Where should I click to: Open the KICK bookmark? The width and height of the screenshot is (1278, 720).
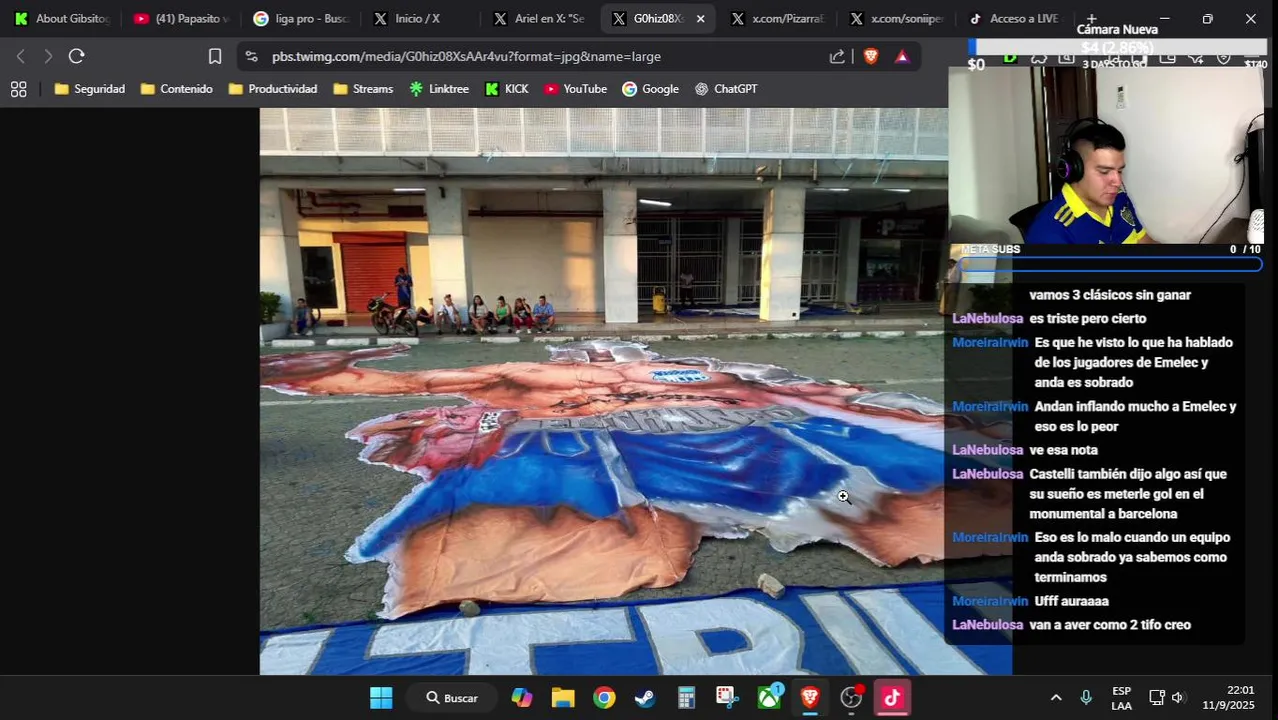[x=507, y=89]
